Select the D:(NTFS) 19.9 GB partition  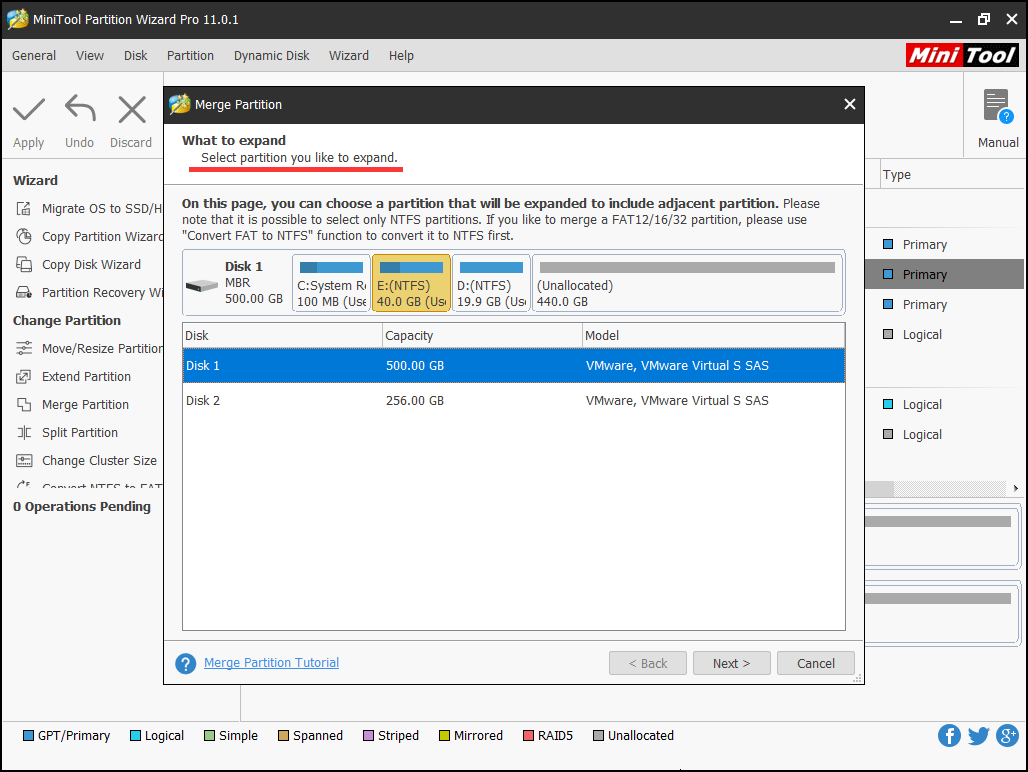point(491,283)
